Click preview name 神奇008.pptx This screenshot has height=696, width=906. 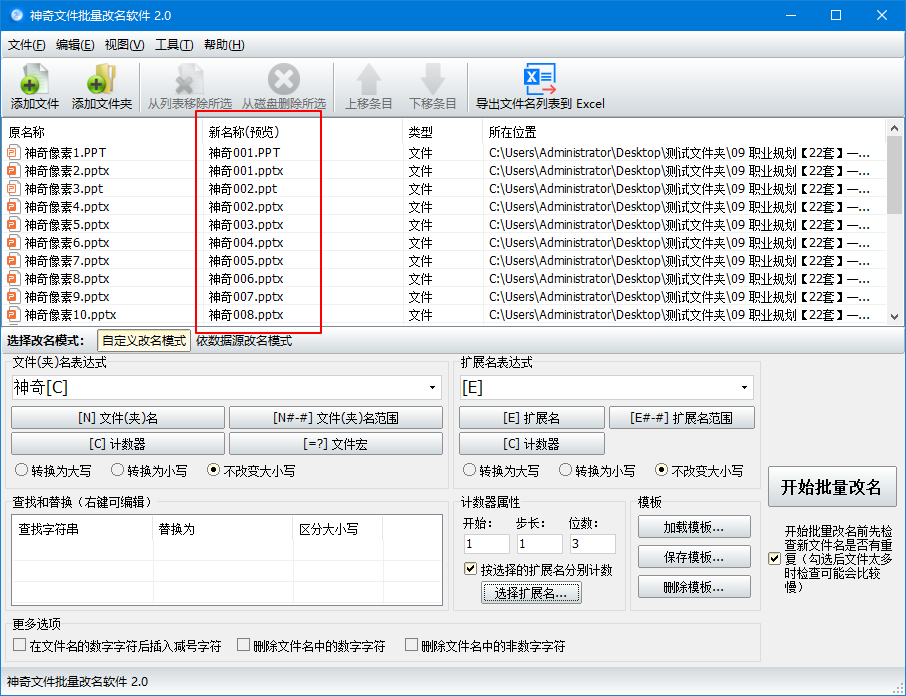[x=246, y=315]
